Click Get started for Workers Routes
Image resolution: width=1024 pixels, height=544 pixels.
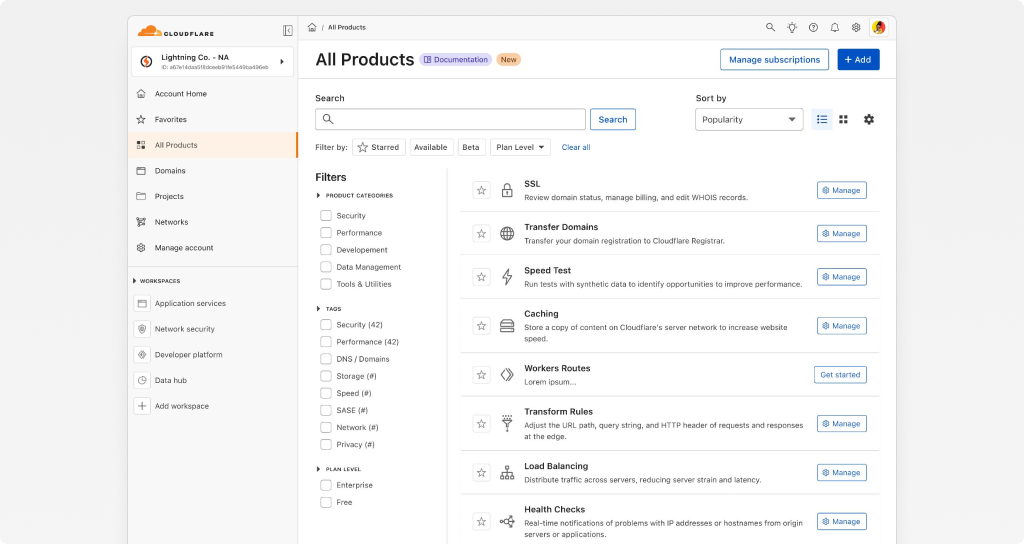pyautogui.click(x=840, y=375)
